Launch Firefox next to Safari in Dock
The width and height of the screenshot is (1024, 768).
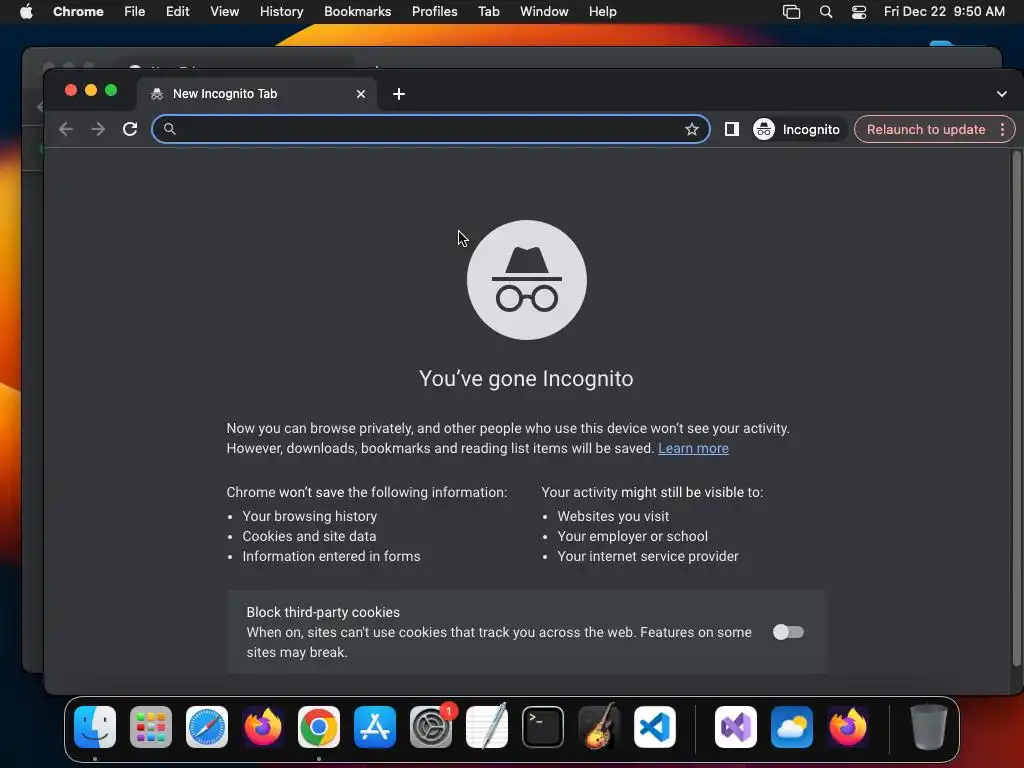(x=263, y=727)
